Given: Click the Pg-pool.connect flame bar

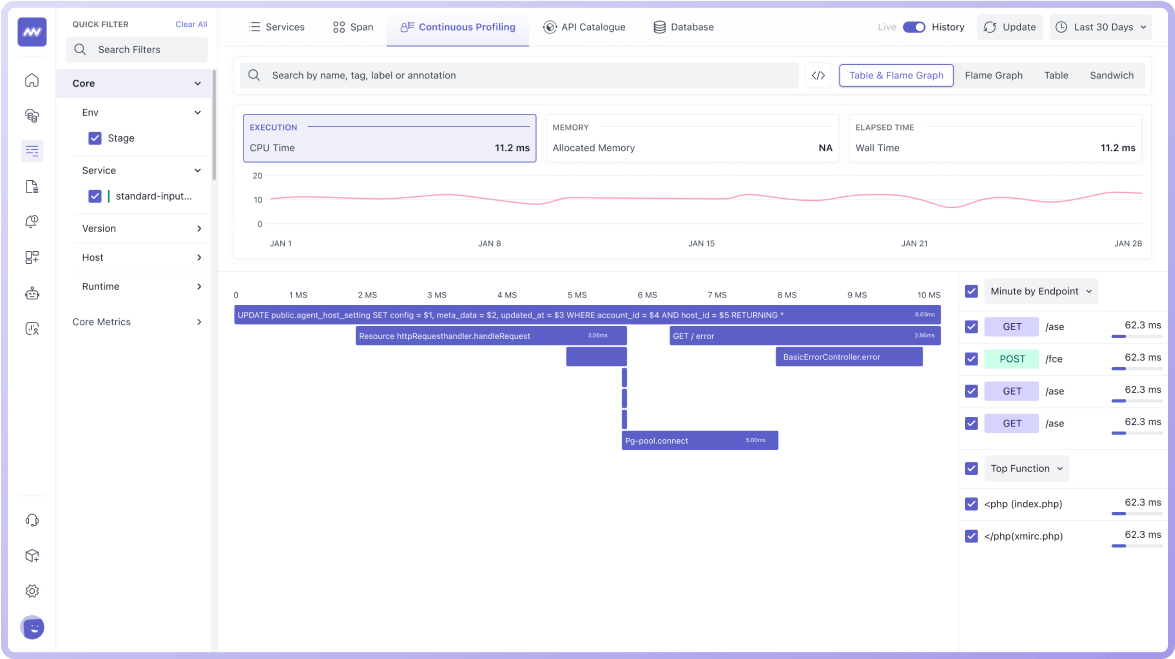Looking at the screenshot, I should (x=700, y=441).
